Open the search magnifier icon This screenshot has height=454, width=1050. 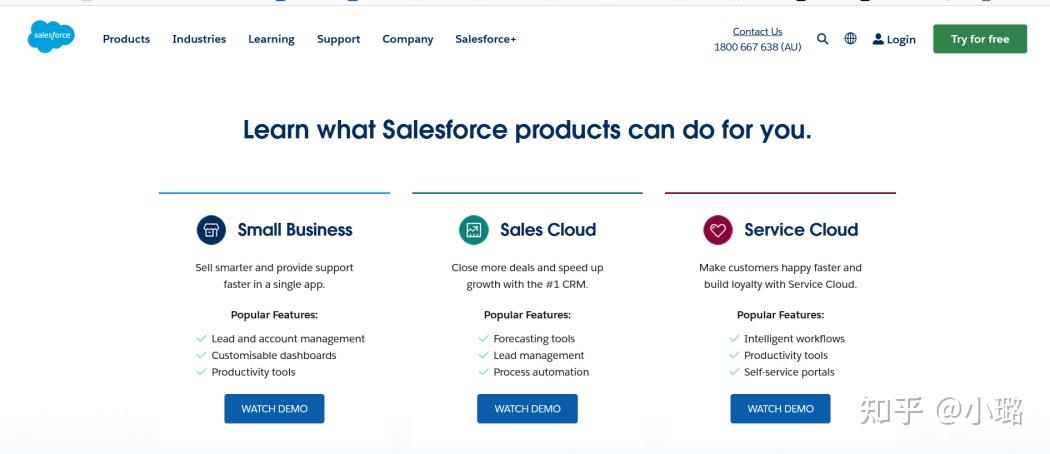click(822, 39)
